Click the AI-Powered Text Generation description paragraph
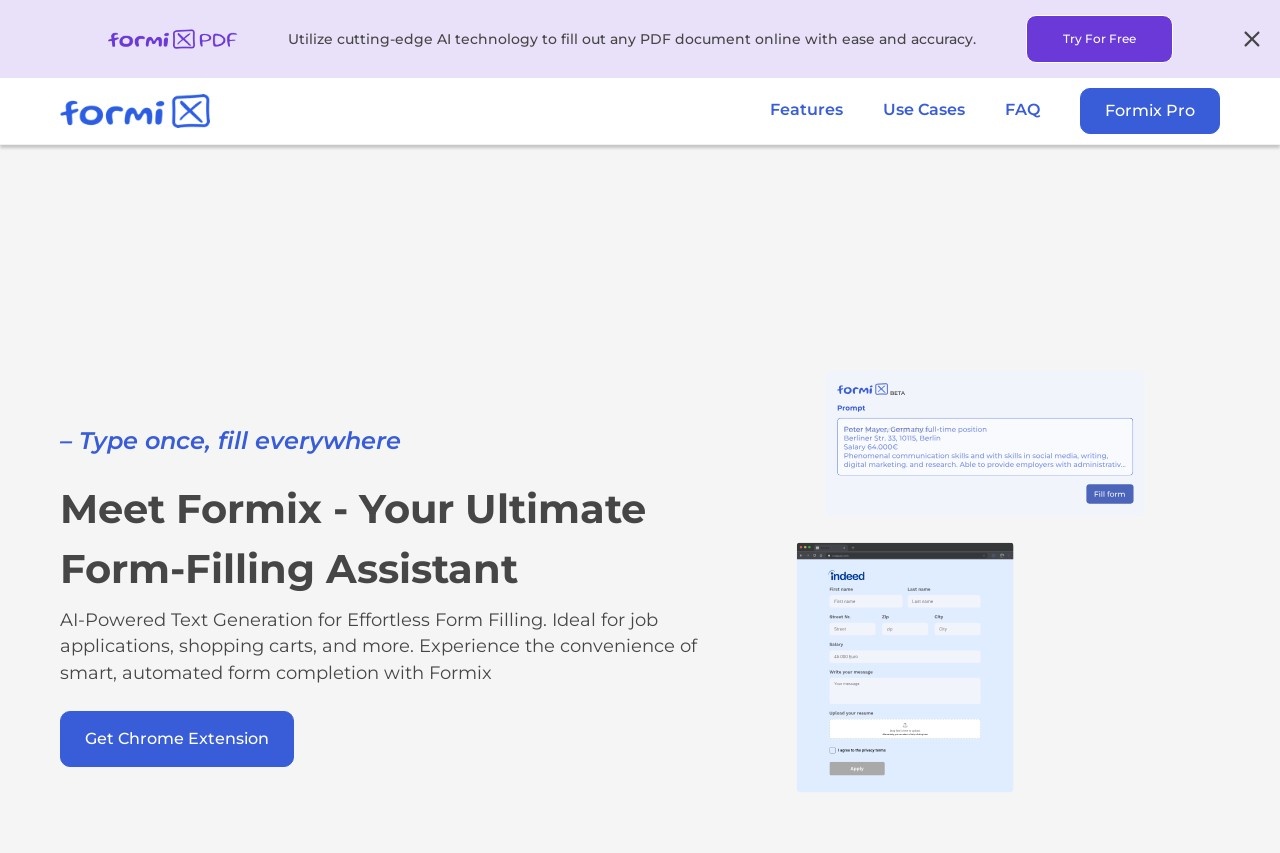Viewport: 1280px width, 853px height. [379, 646]
